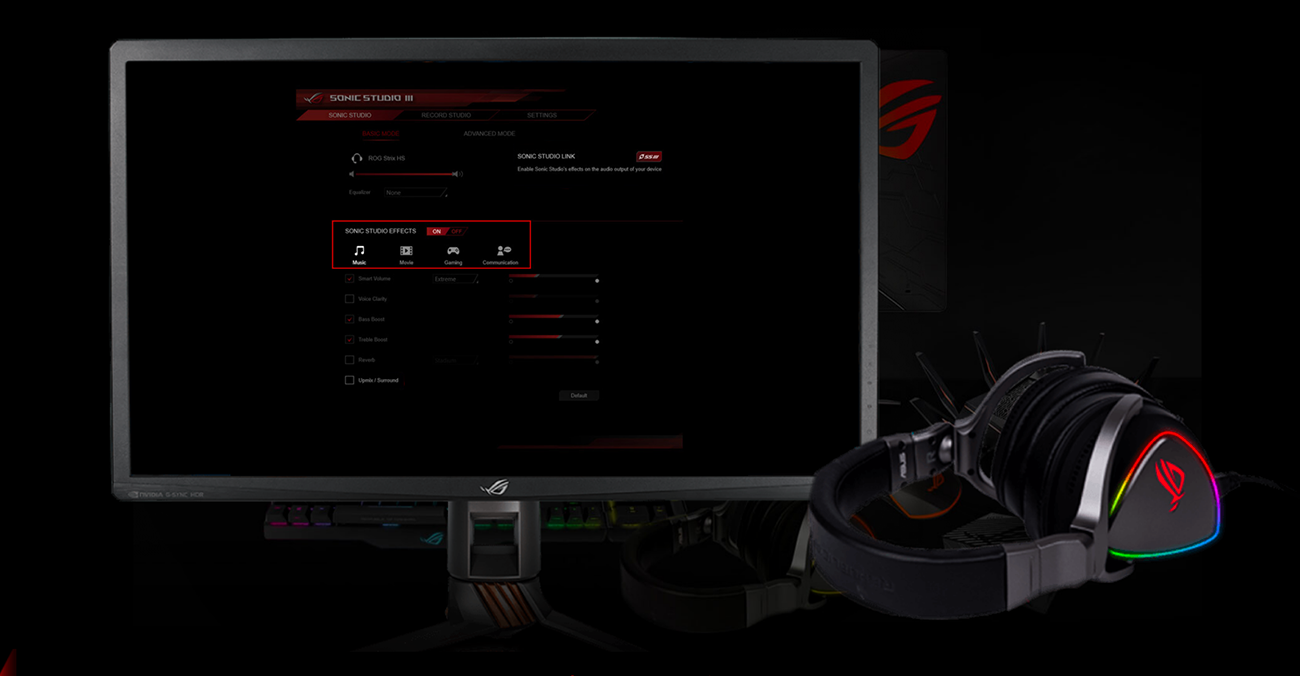This screenshot has width=1300, height=676.
Task: Click the "SONIC STUDIO EFFECTS" heading
Action: click(x=381, y=231)
